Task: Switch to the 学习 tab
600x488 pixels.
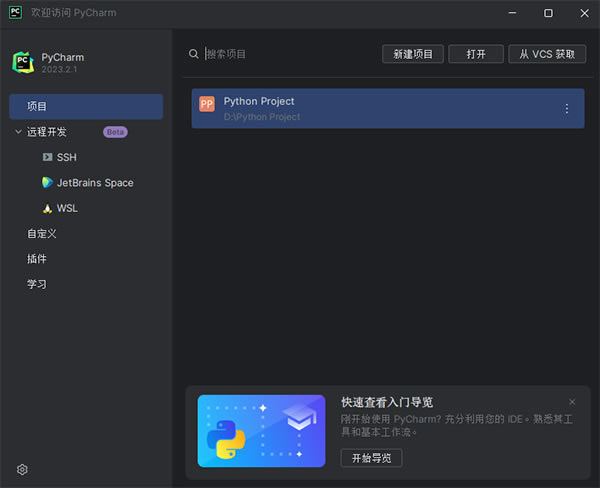Action: (37, 284)
